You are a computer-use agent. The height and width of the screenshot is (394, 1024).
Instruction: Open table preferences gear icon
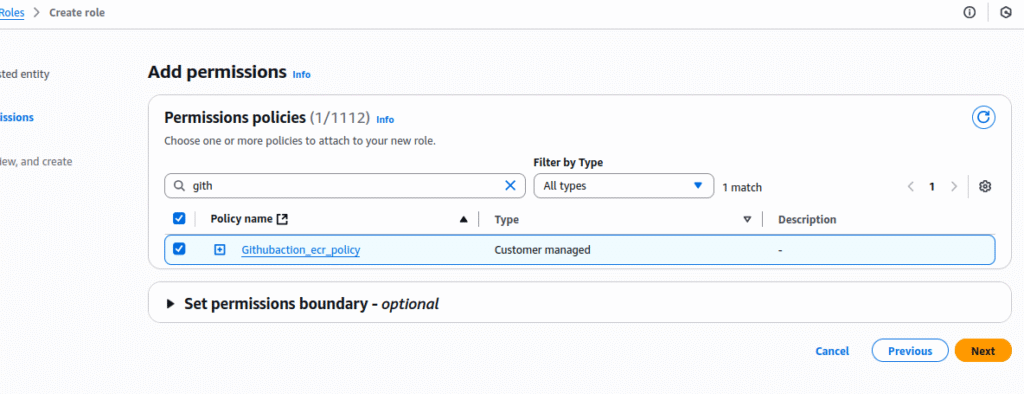coord(985,186)
